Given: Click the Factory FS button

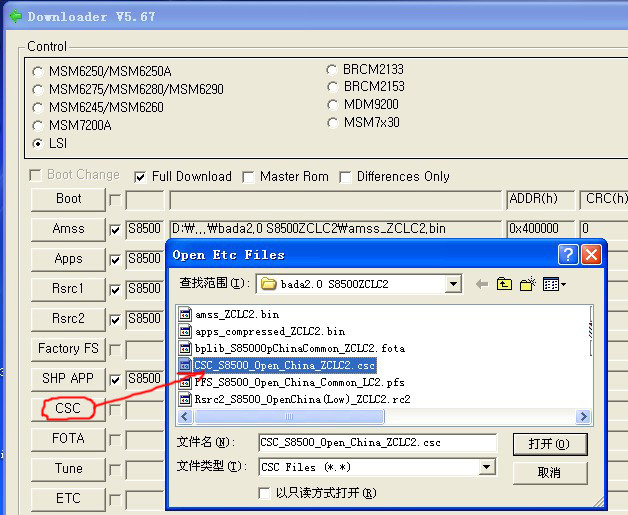Looking at the screenshot, I should 68,349.
